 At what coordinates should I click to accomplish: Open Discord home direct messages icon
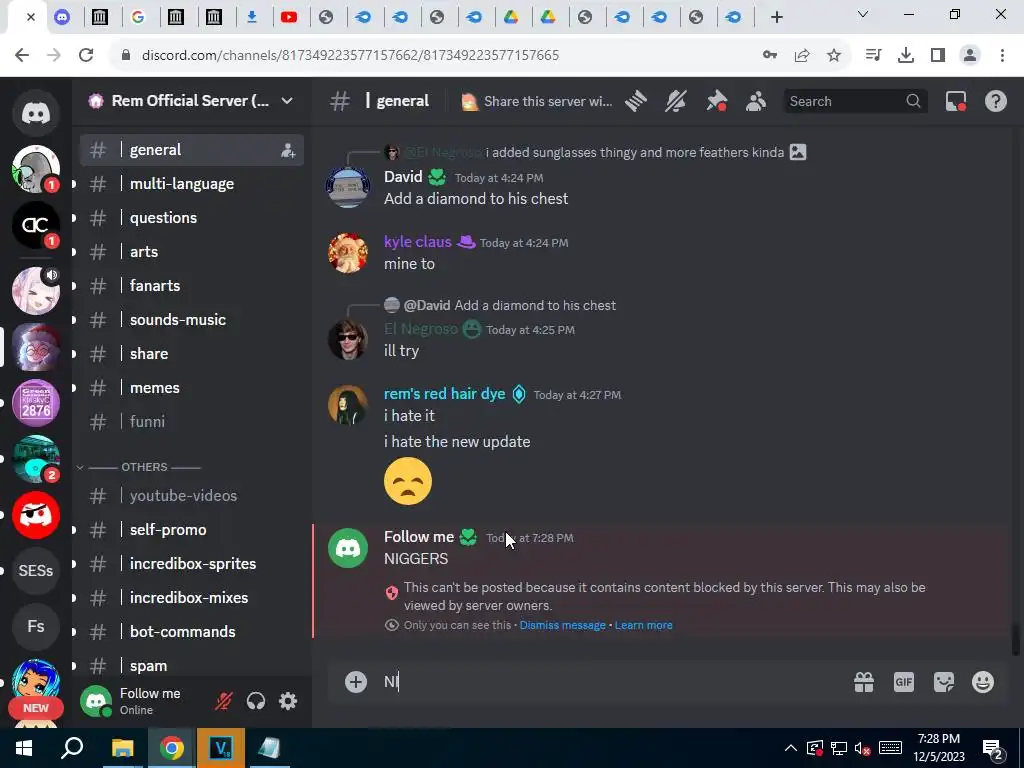tap(36, 114)
